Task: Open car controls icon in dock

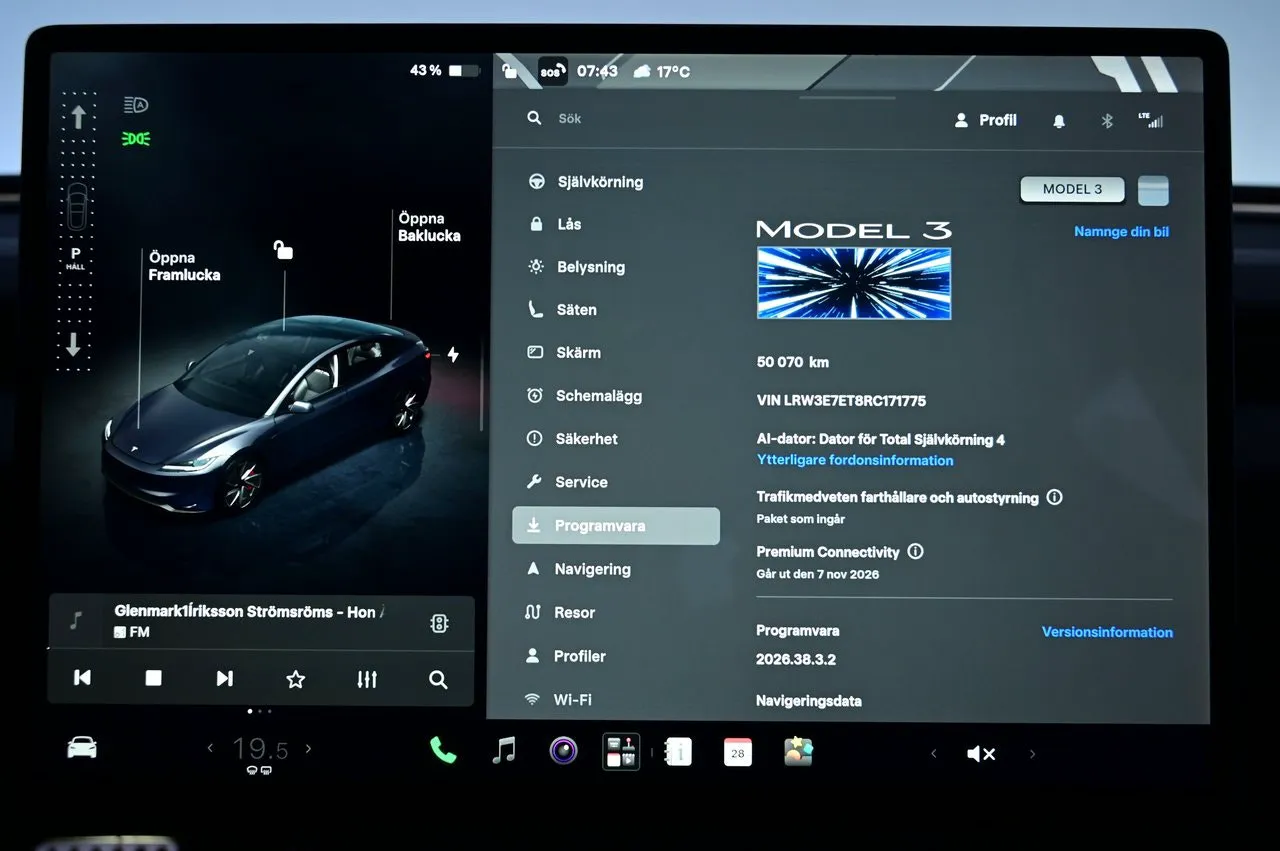Action: click(82, 748)
